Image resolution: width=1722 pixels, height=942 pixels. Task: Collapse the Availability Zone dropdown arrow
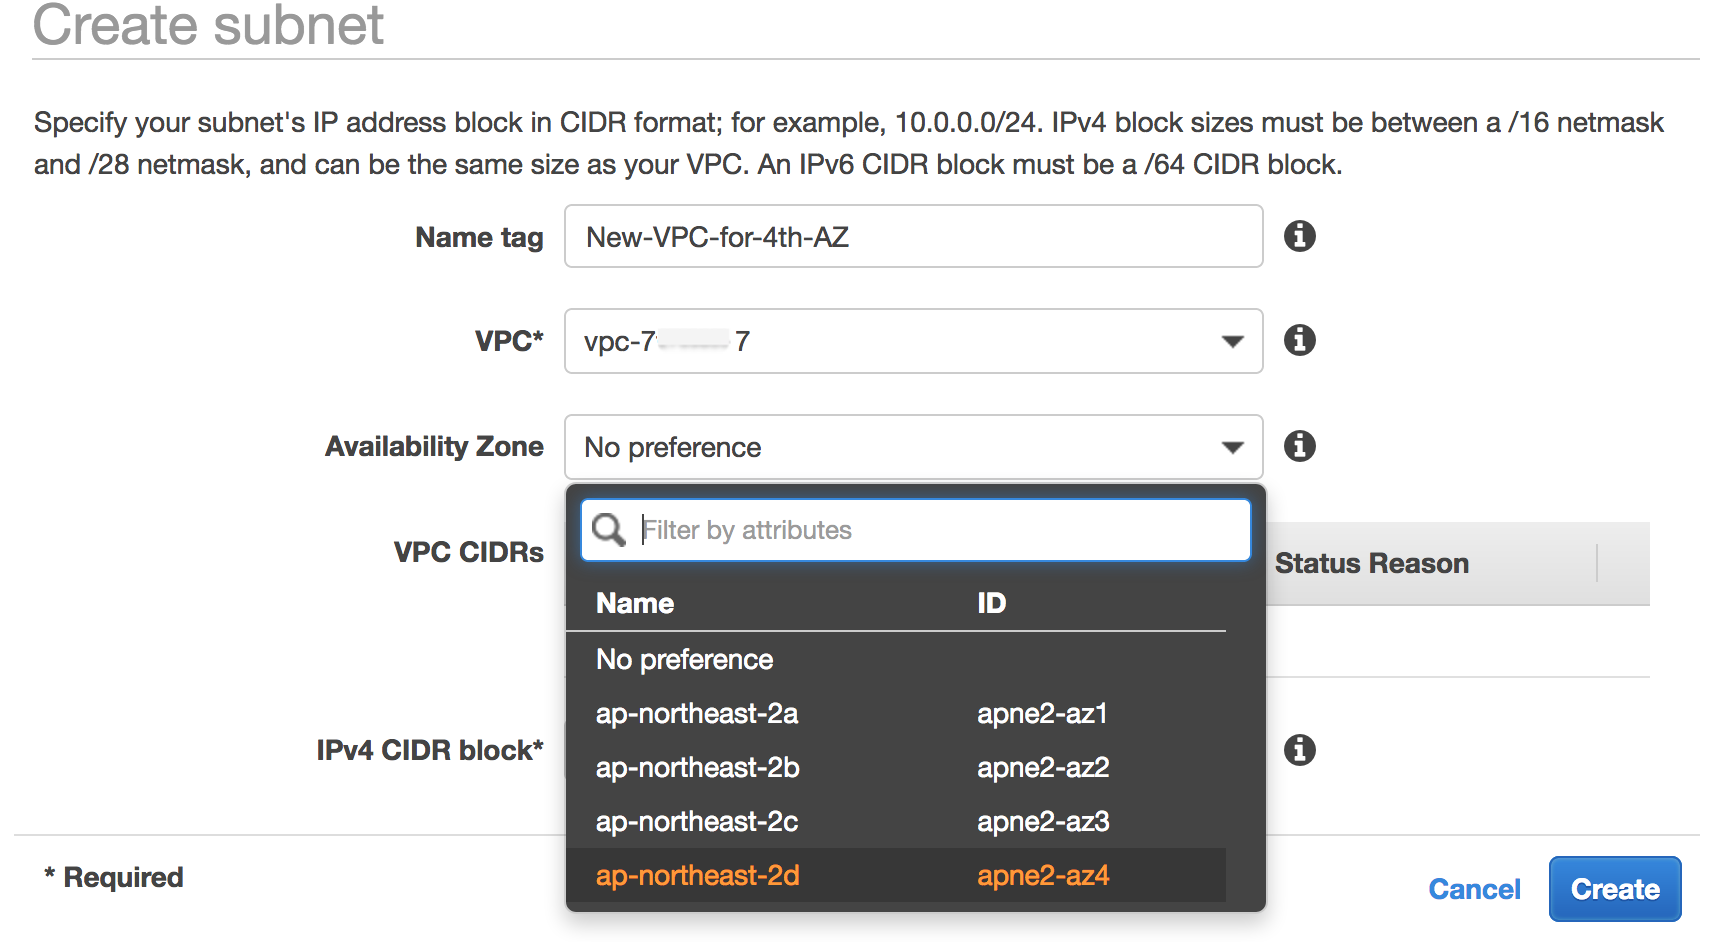[x=1233, y=447]
